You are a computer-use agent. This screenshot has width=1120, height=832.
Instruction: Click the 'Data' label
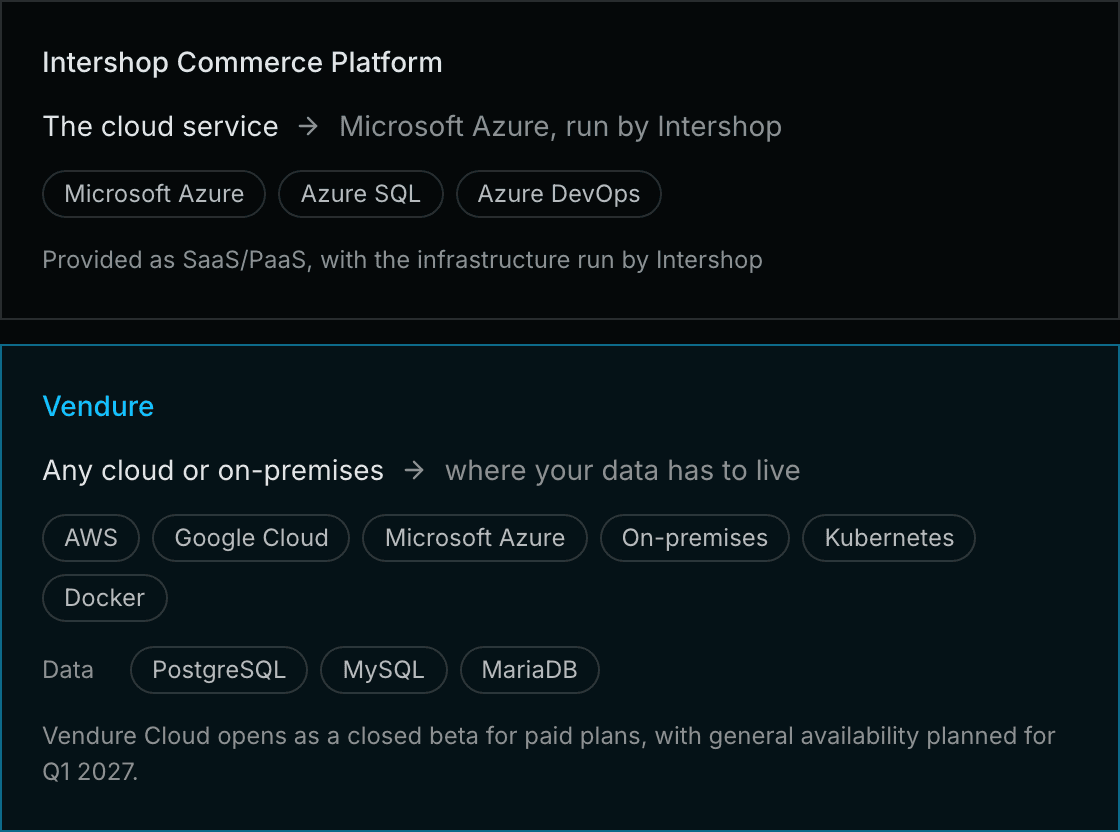68,670
